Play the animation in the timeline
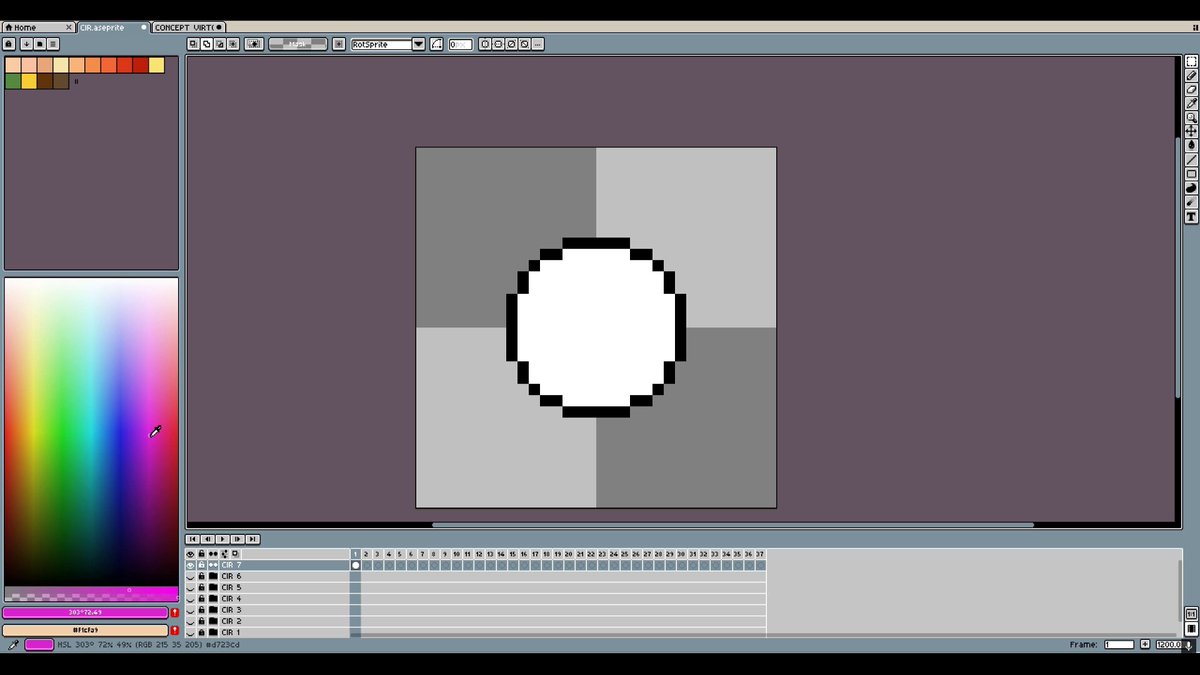This screenshot has width=1200, height=675. click(x=223, y=539)
